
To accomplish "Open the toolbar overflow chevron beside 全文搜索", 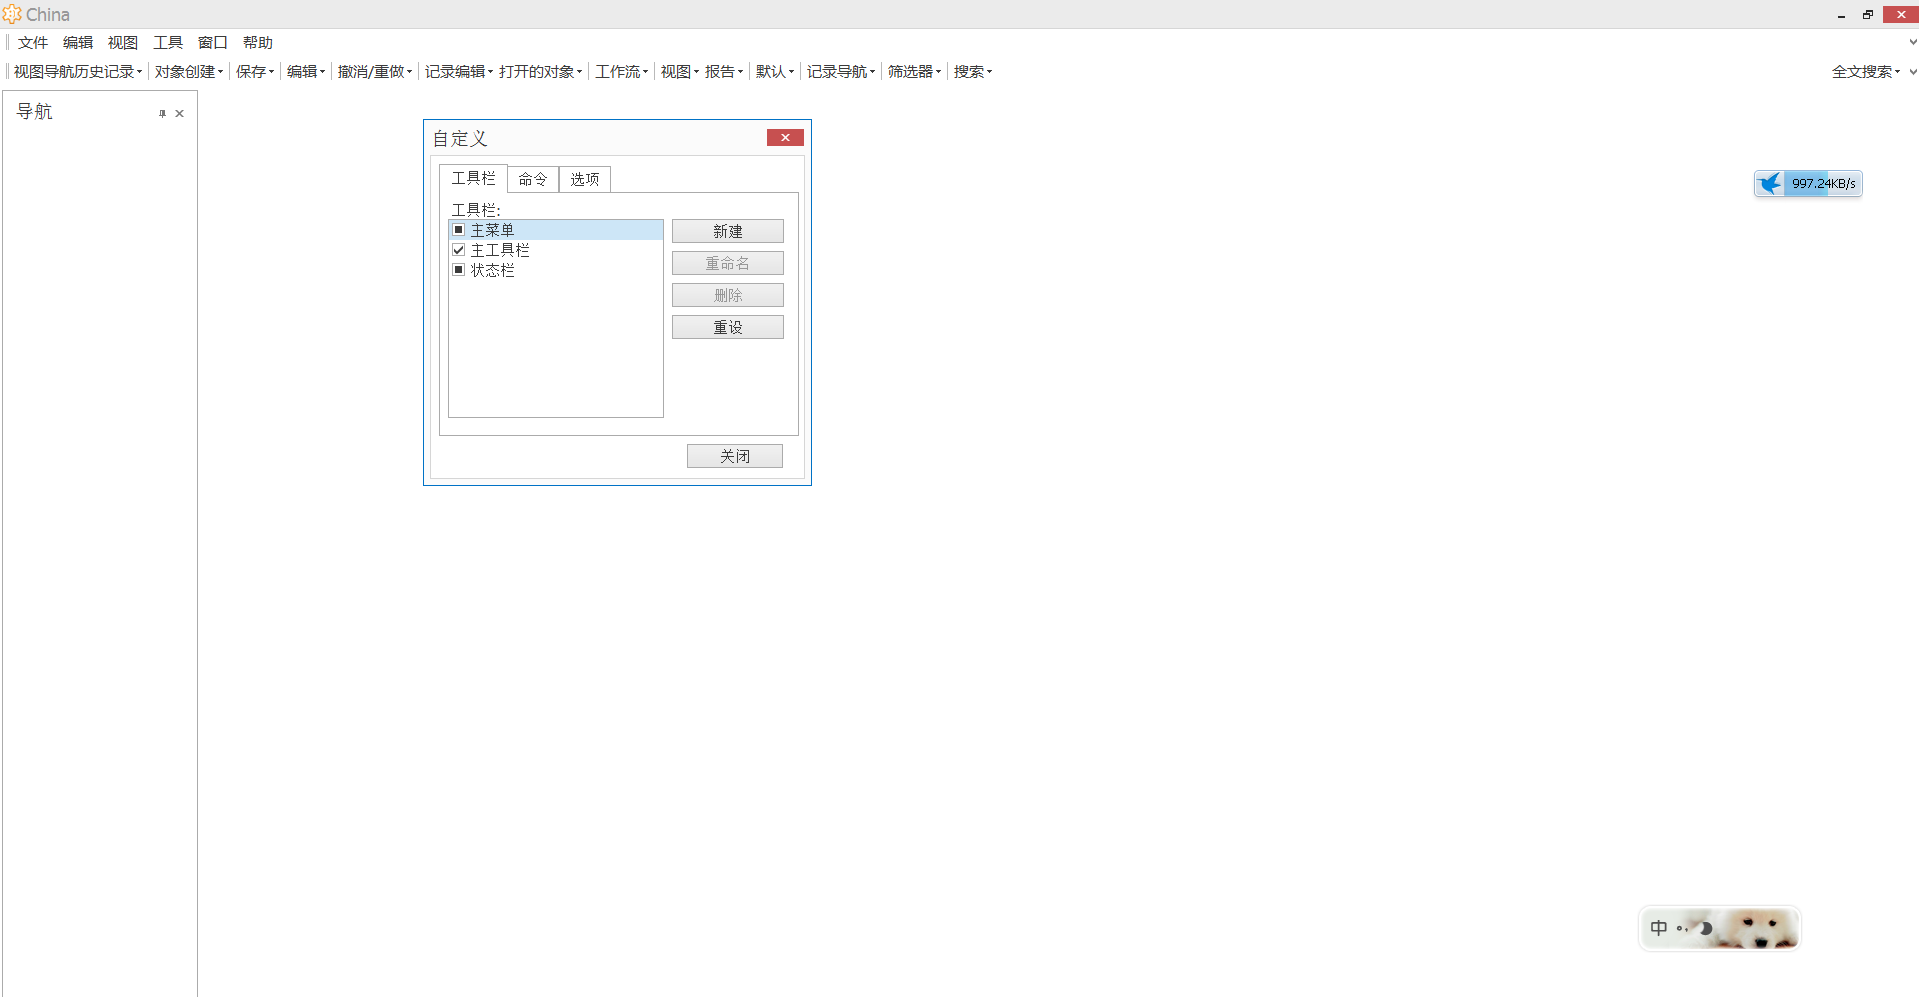I will [1912, 72].
